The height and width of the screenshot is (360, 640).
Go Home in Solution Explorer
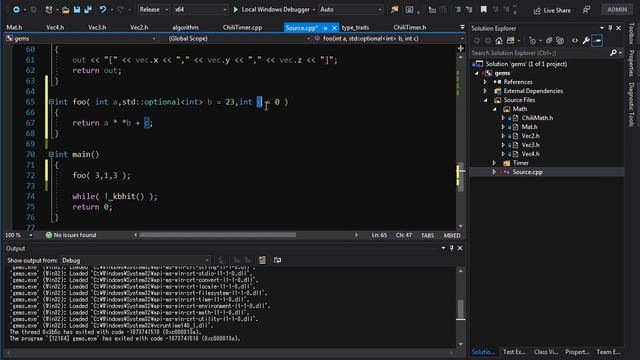tap(499, 40)
